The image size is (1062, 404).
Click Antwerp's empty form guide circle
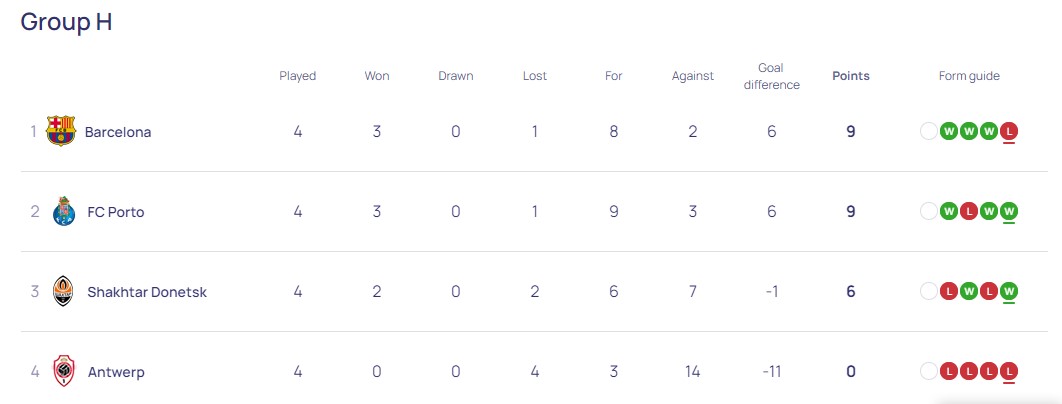coord(929,371)
